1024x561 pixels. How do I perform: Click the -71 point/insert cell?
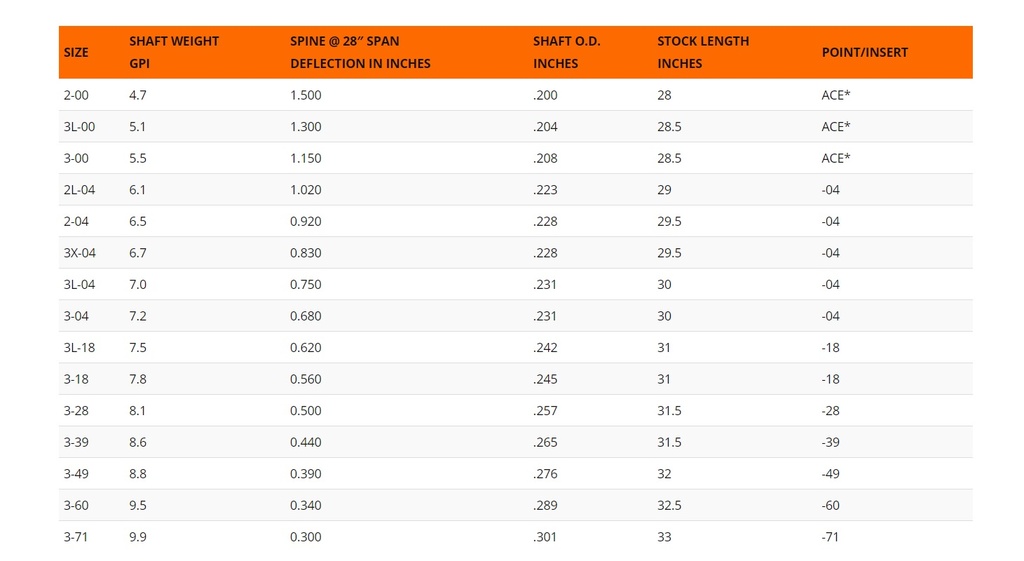pos(830,537)
